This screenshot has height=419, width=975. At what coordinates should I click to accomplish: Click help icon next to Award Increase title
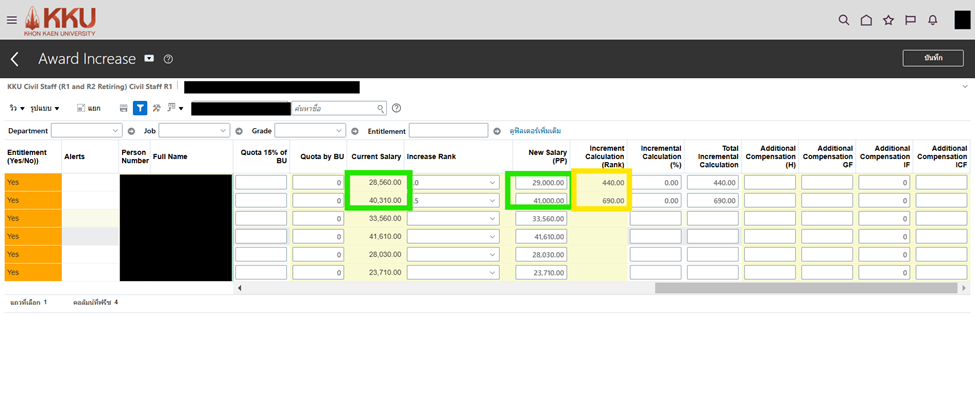pyautogui.click(x=168, y=59)
